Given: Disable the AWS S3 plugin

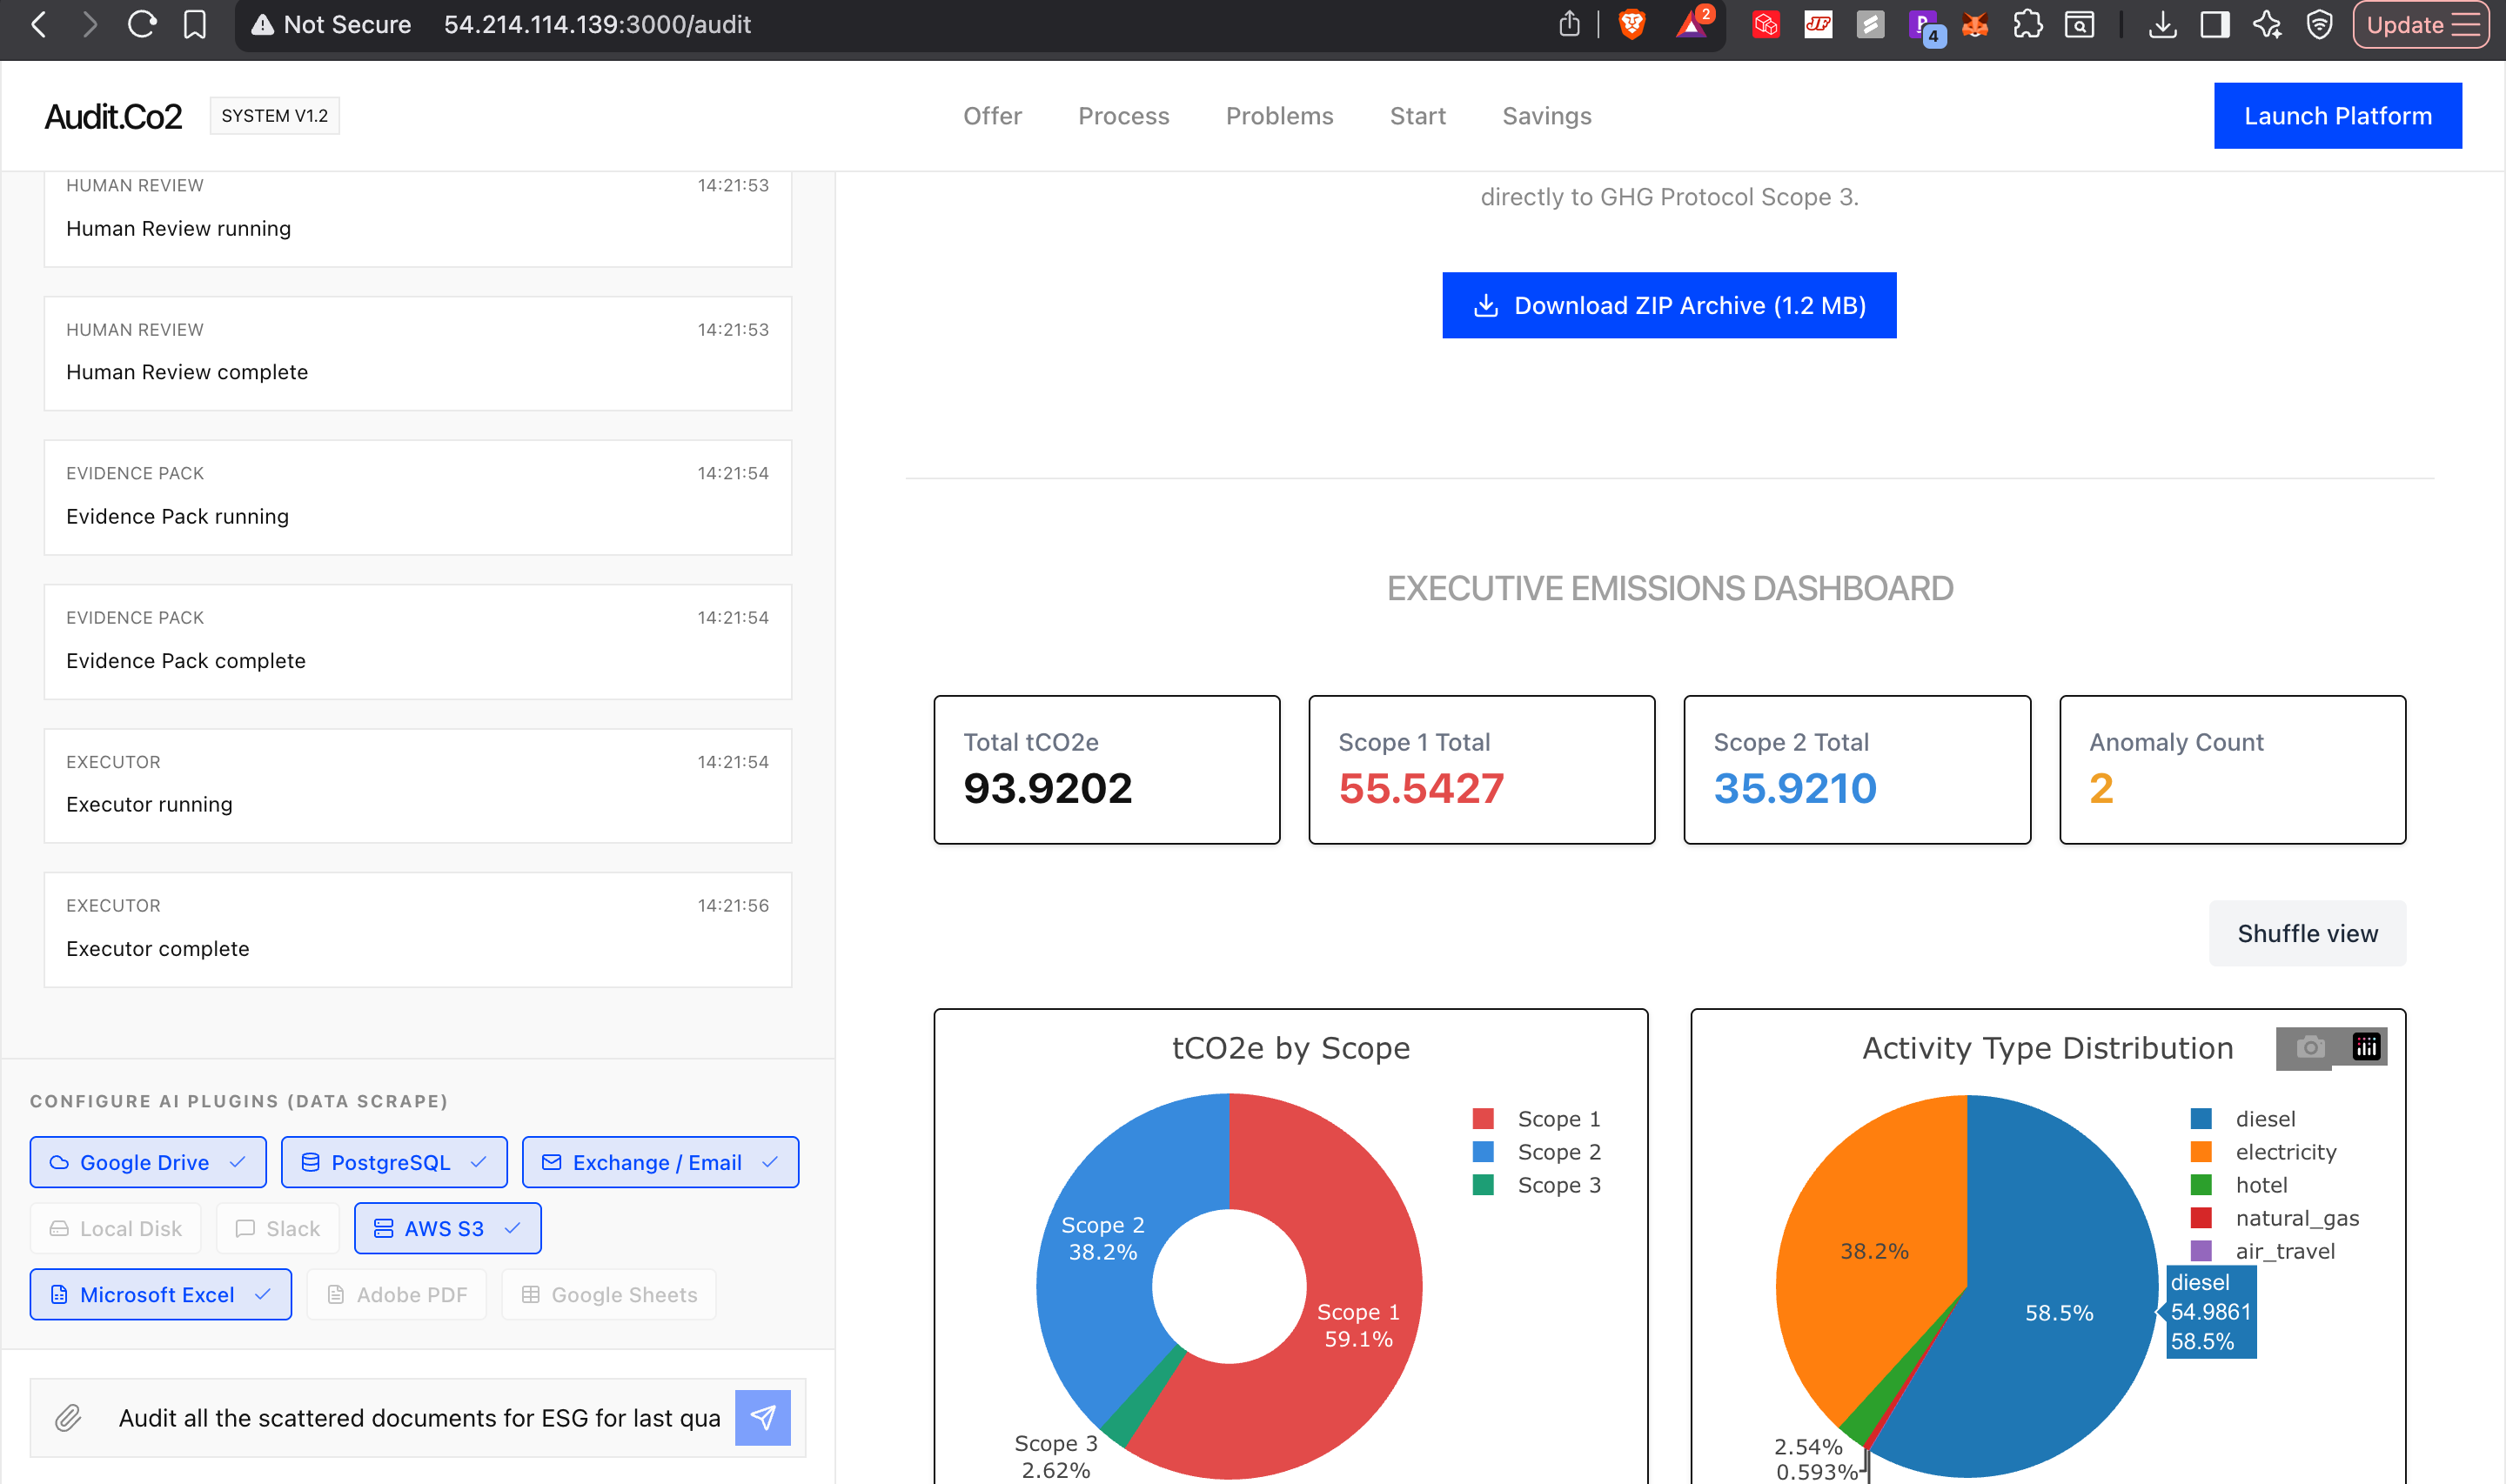Looking at the screenshot, I should [447, 1228].
